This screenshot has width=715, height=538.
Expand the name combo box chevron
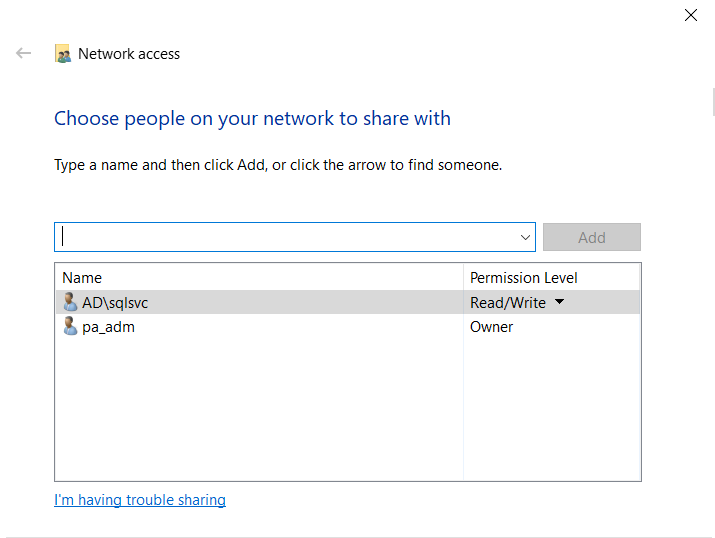click(525, 237)
